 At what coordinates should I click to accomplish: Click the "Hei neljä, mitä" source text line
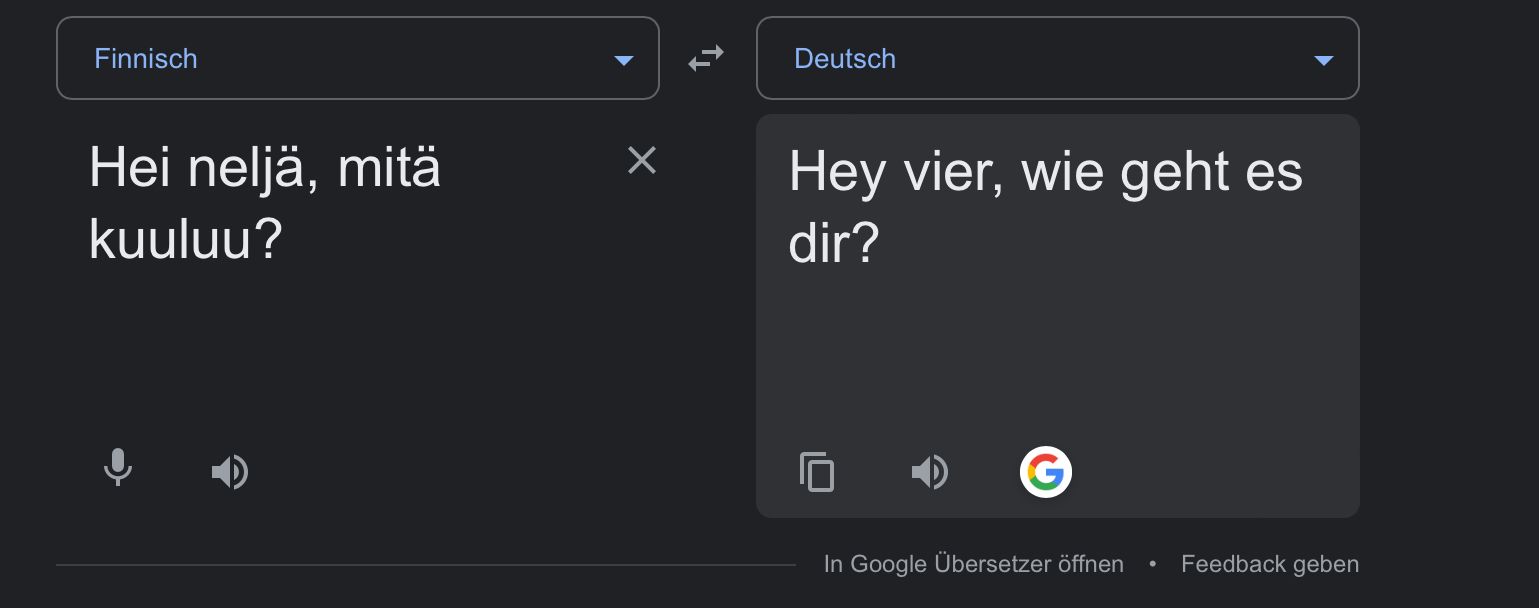[x=265, y=167]
